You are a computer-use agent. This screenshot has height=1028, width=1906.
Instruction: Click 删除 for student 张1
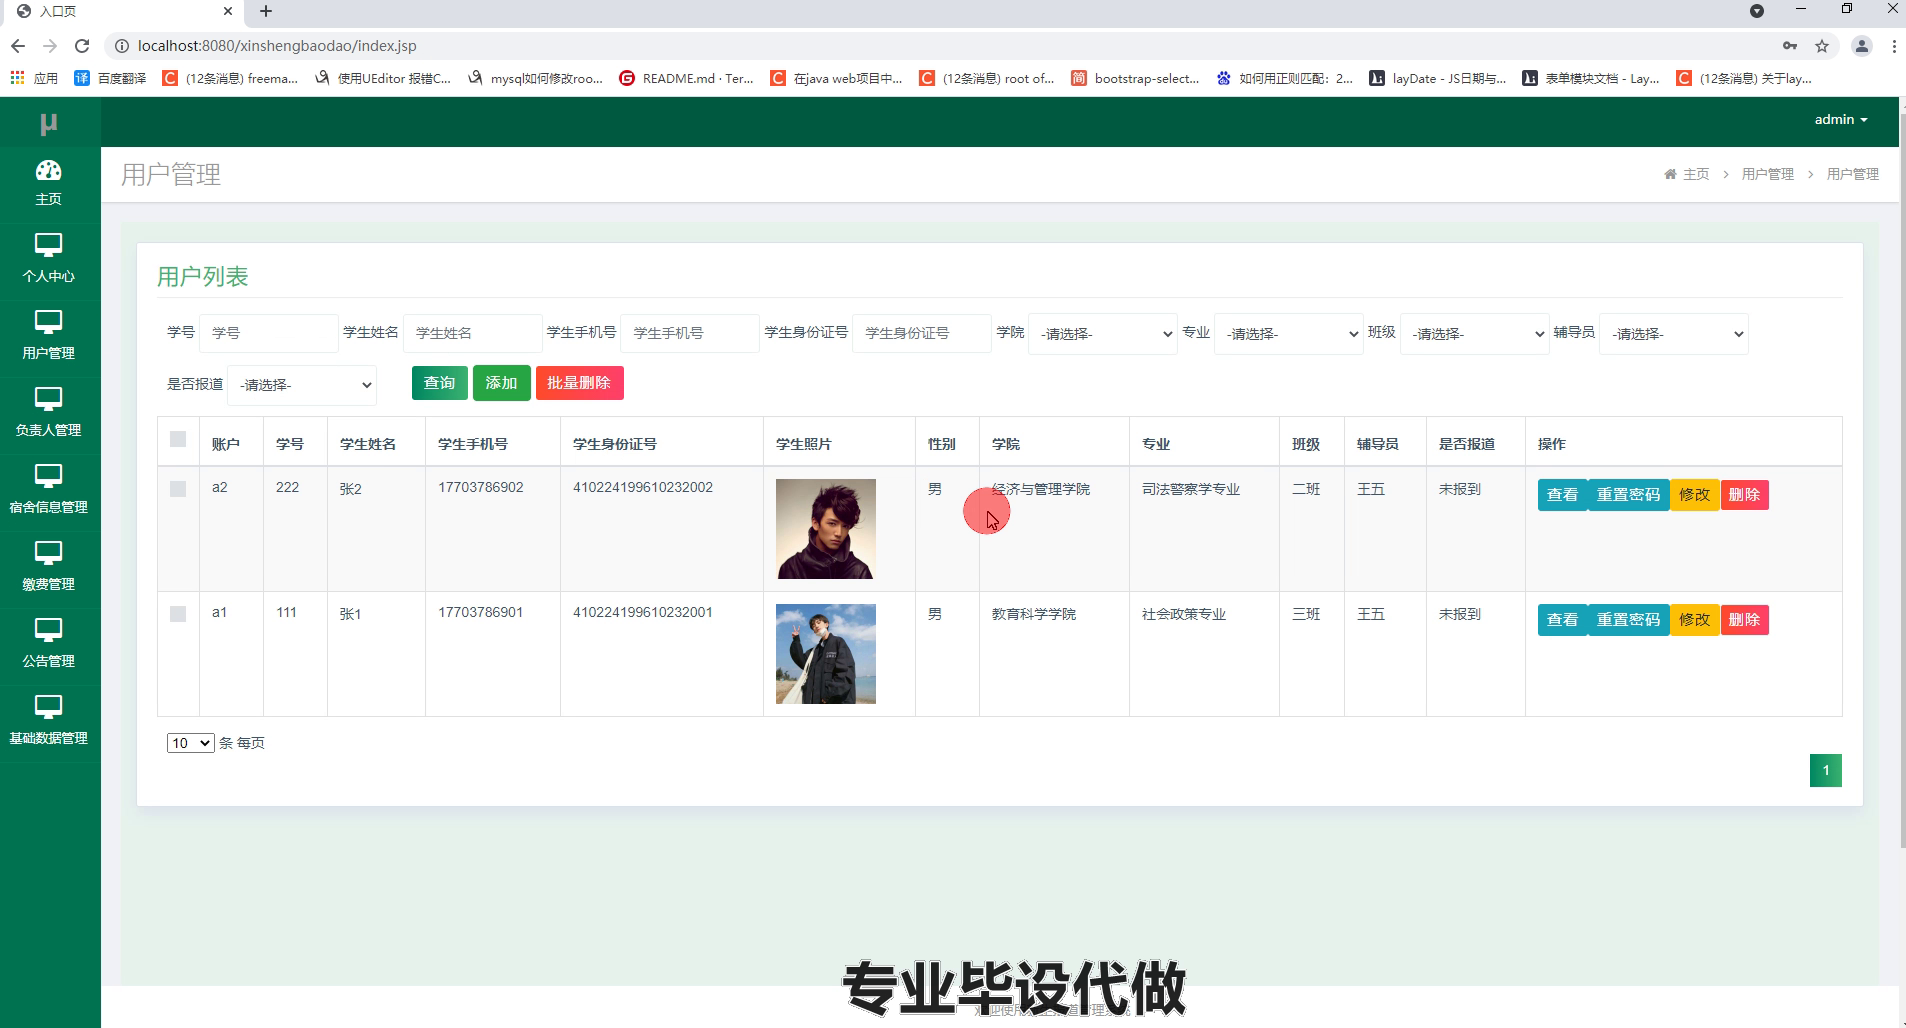click(1744, 620)
